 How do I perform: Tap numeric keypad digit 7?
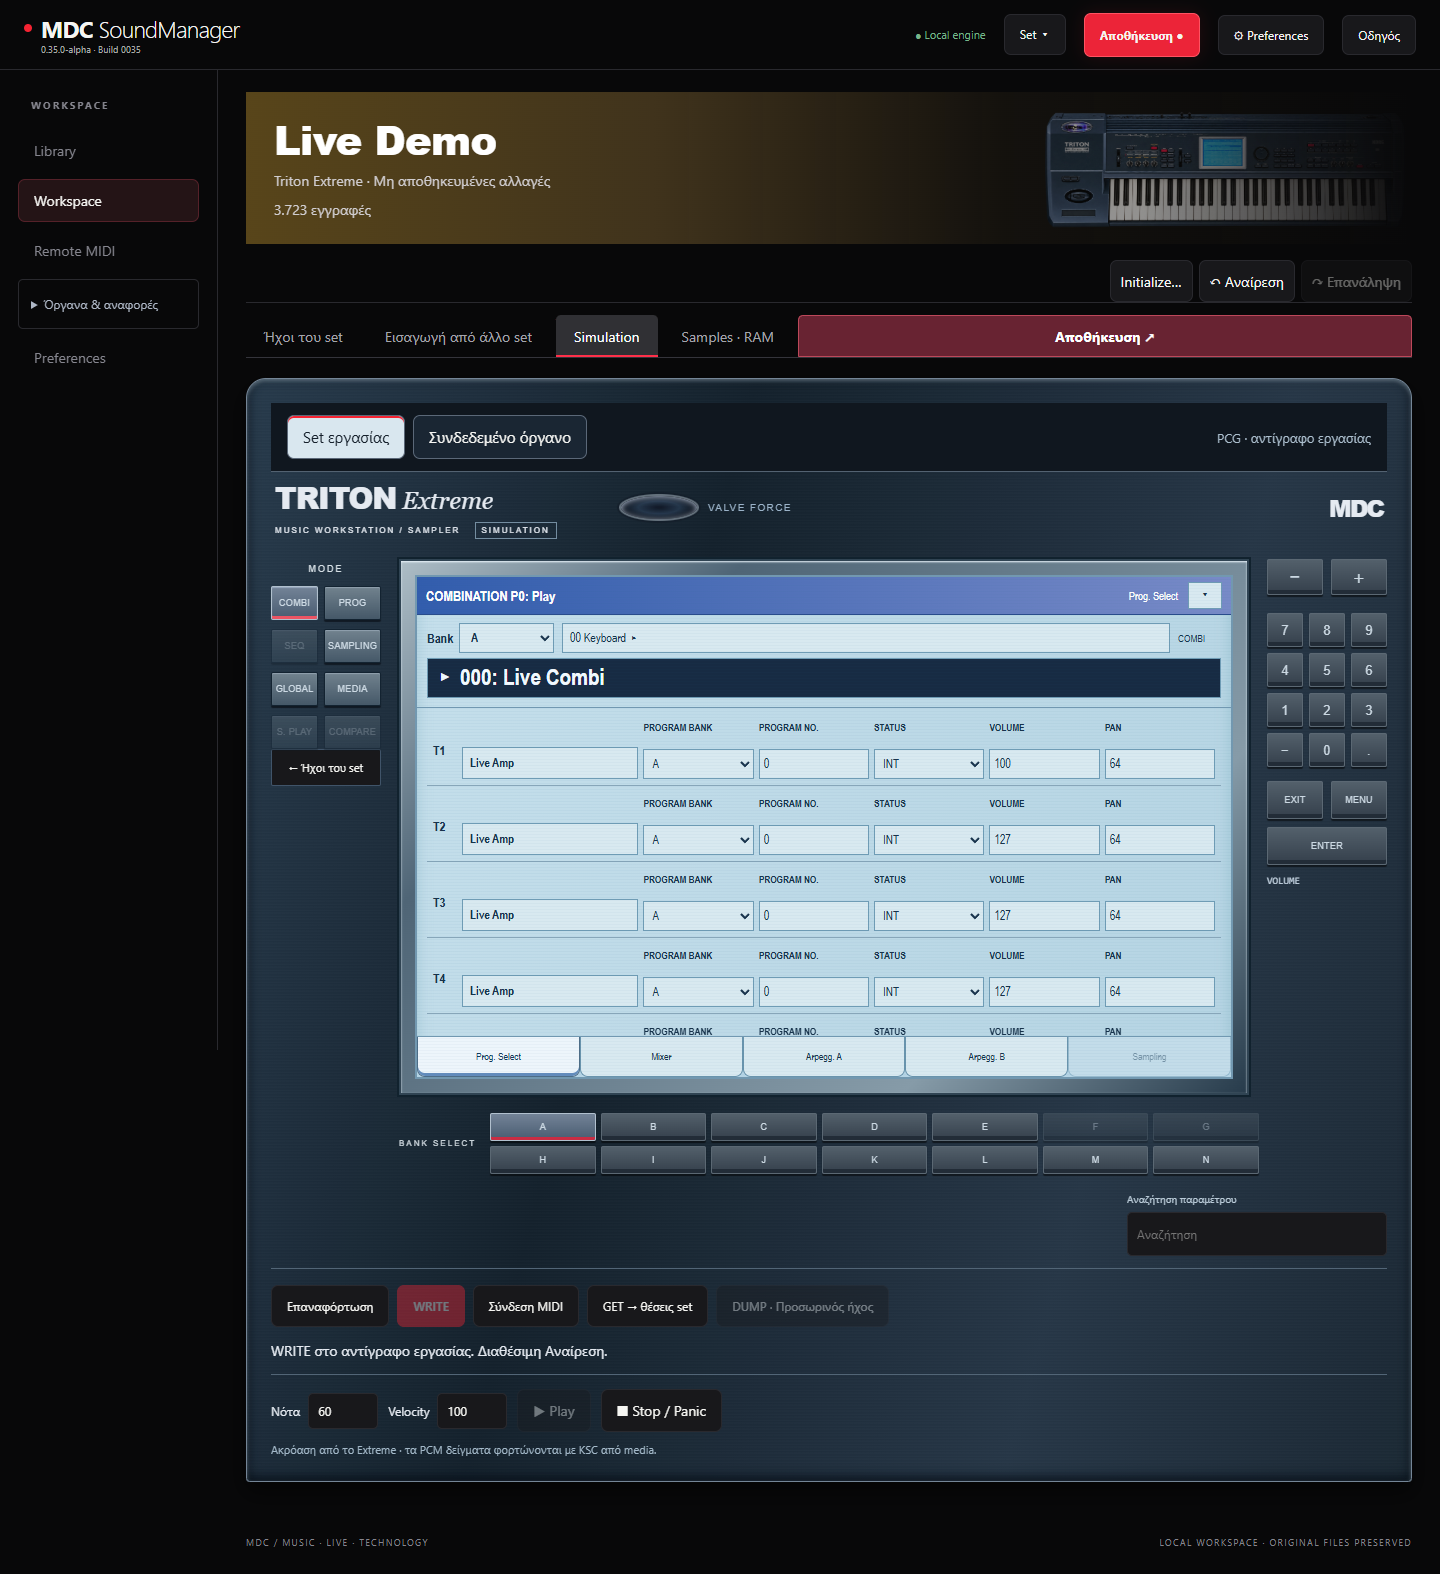coord(1284,630)
